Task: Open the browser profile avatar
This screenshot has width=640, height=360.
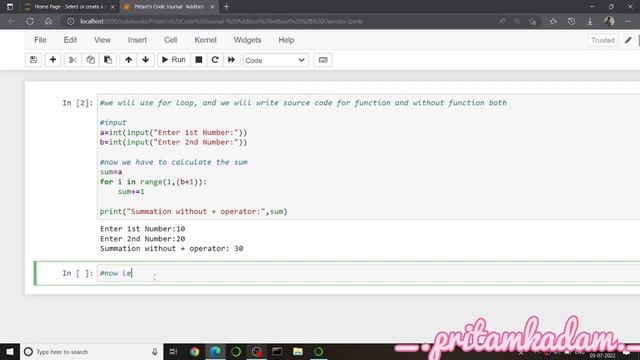Action: click(x=609, y=21)
